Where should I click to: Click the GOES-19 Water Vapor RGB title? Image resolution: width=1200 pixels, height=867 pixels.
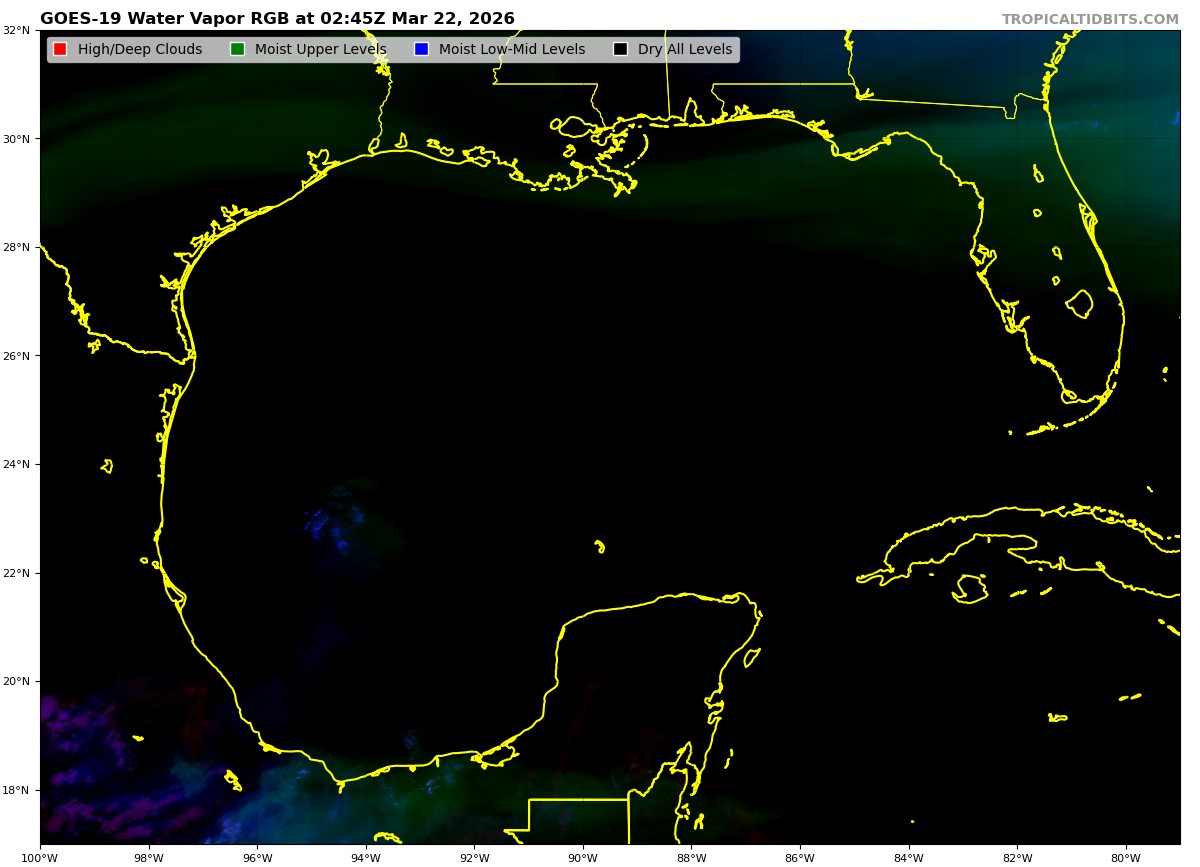click(277, 19)
